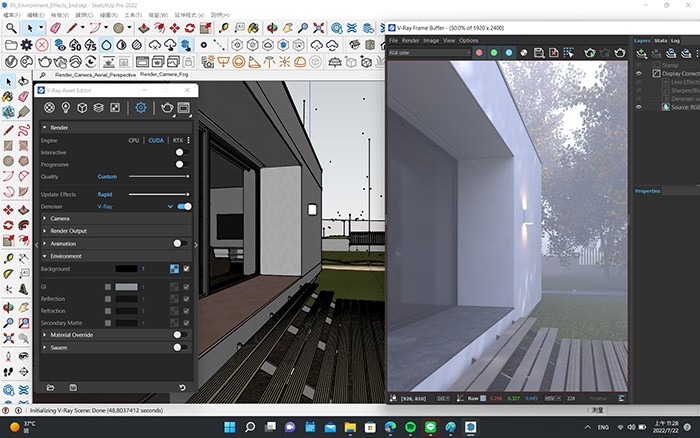Open the Stats tab in Frame Buffer
The height and width of the screenshot is (438, 700).
(x=661, y=40)
